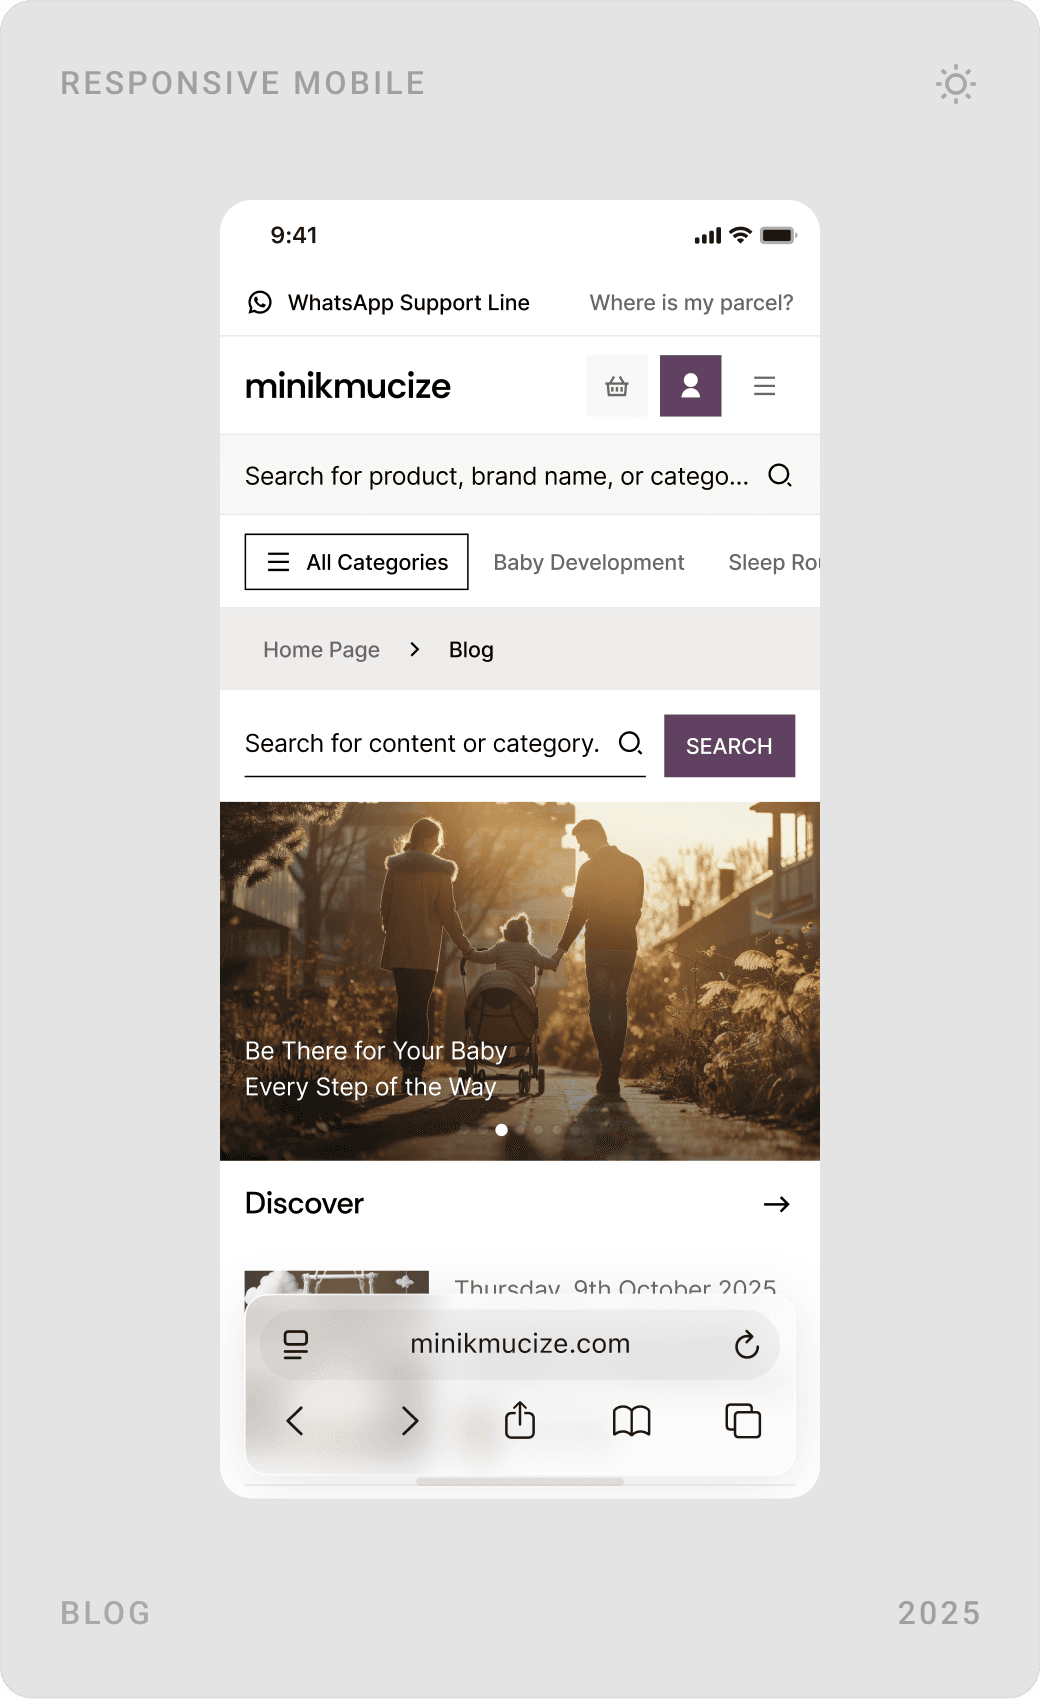Click the WhatsApp icon
This screenshot has width=1040, height=1699.
point(260,302)
